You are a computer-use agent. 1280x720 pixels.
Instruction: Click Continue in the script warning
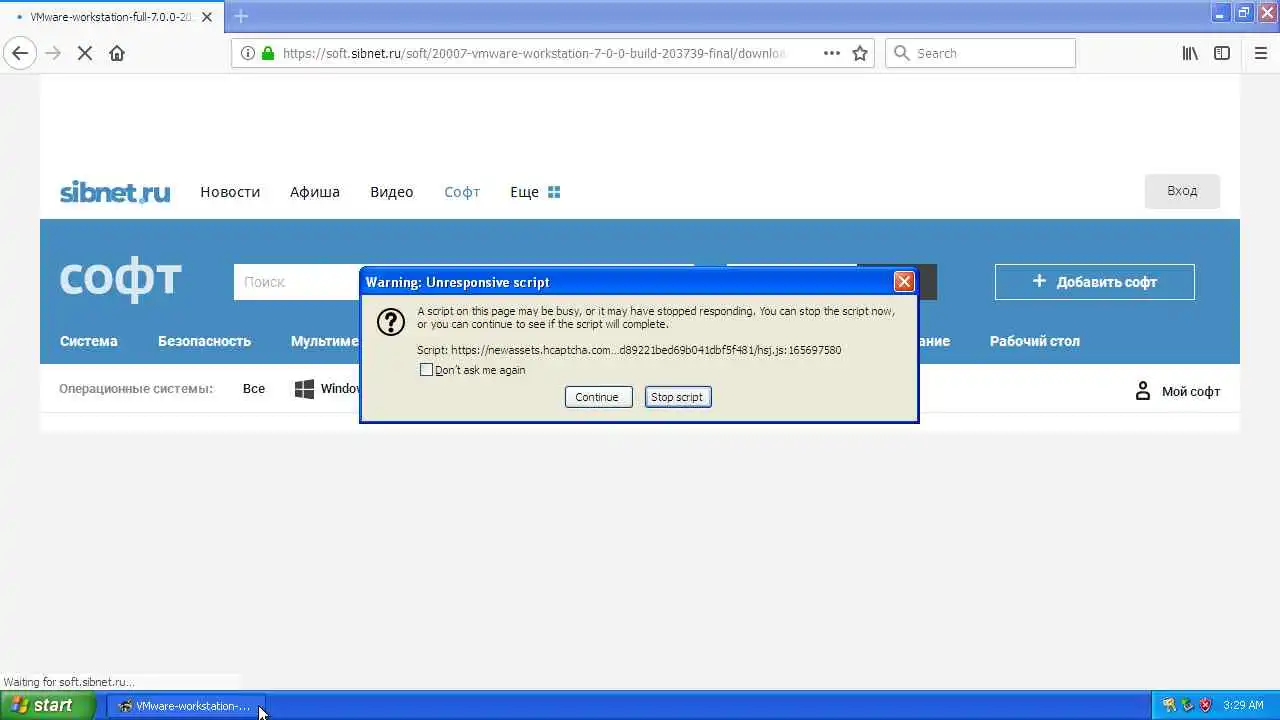(x=598, y=397)
